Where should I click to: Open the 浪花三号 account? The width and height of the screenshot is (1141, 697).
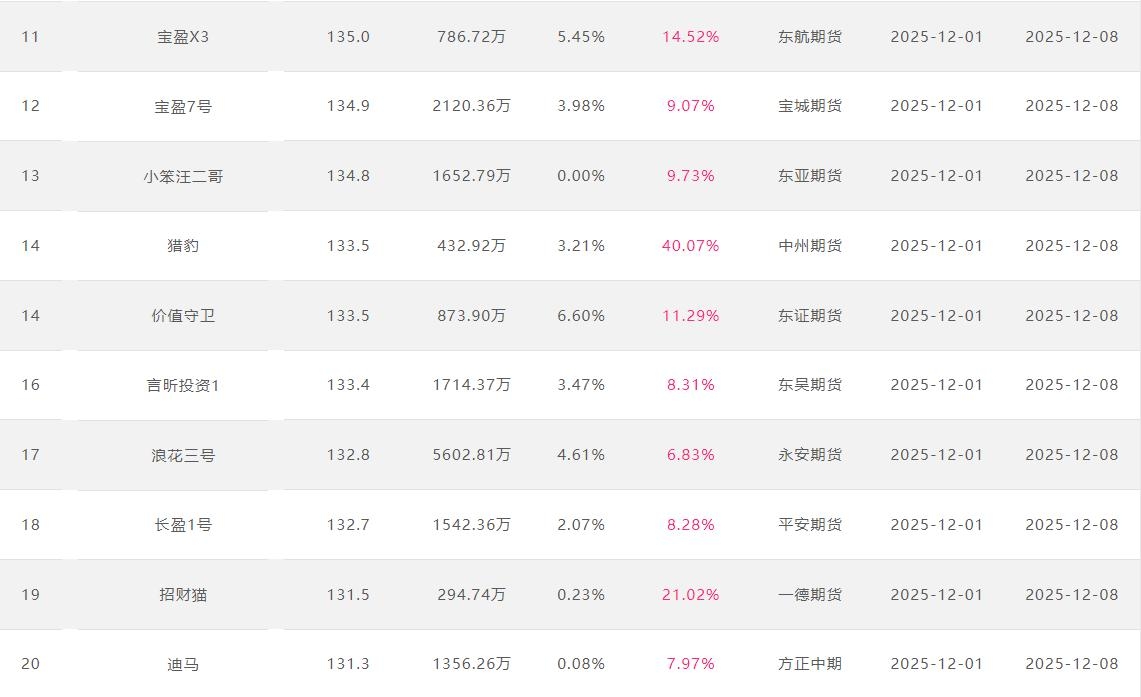[183, 455]
